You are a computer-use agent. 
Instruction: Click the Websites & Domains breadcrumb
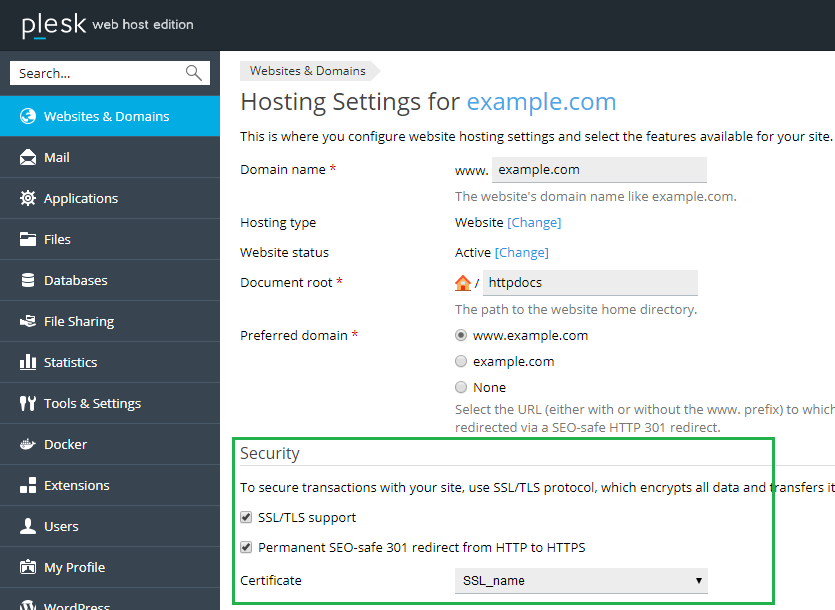pos(308,70)
